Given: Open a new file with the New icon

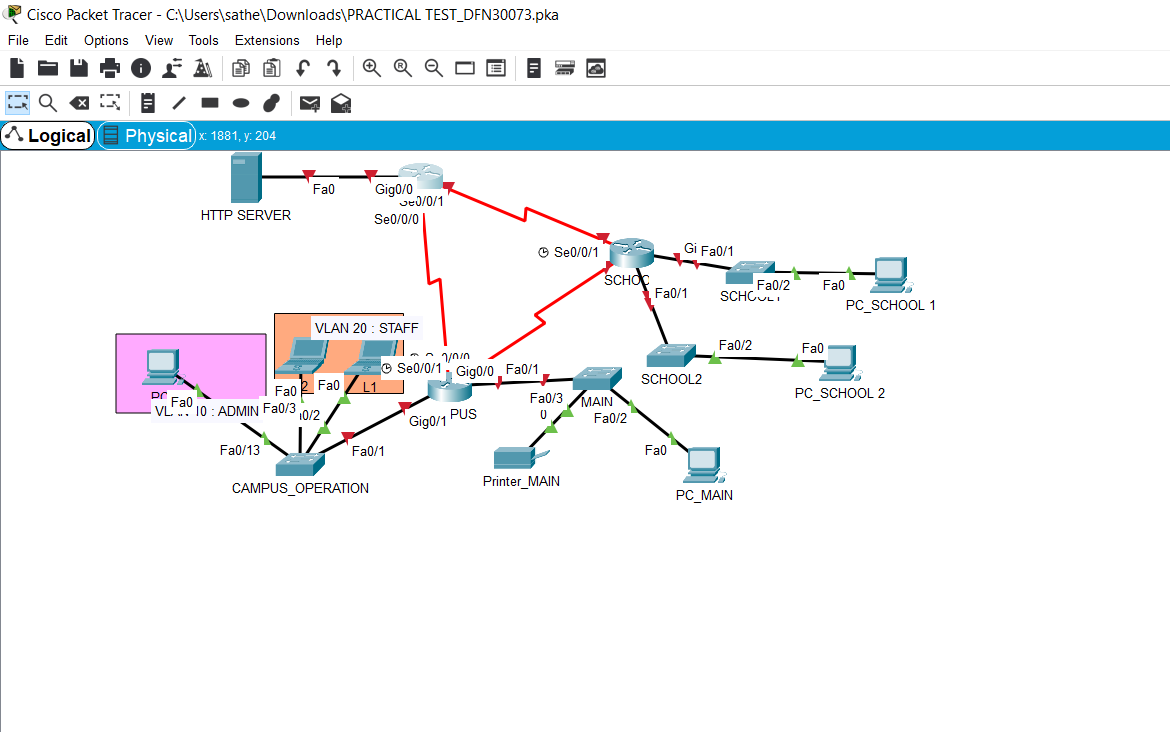Looking at the screenshot, I should click(16, 67).
